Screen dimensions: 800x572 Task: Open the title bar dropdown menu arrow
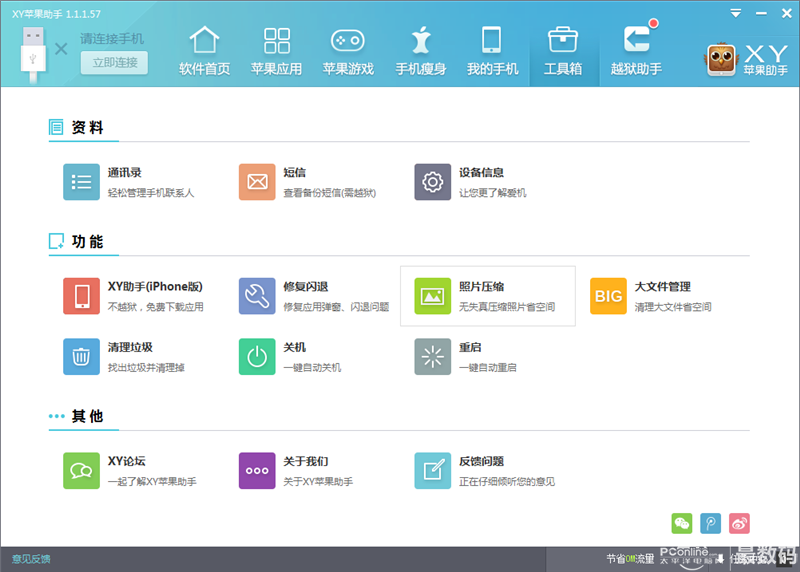click(736, 13)
